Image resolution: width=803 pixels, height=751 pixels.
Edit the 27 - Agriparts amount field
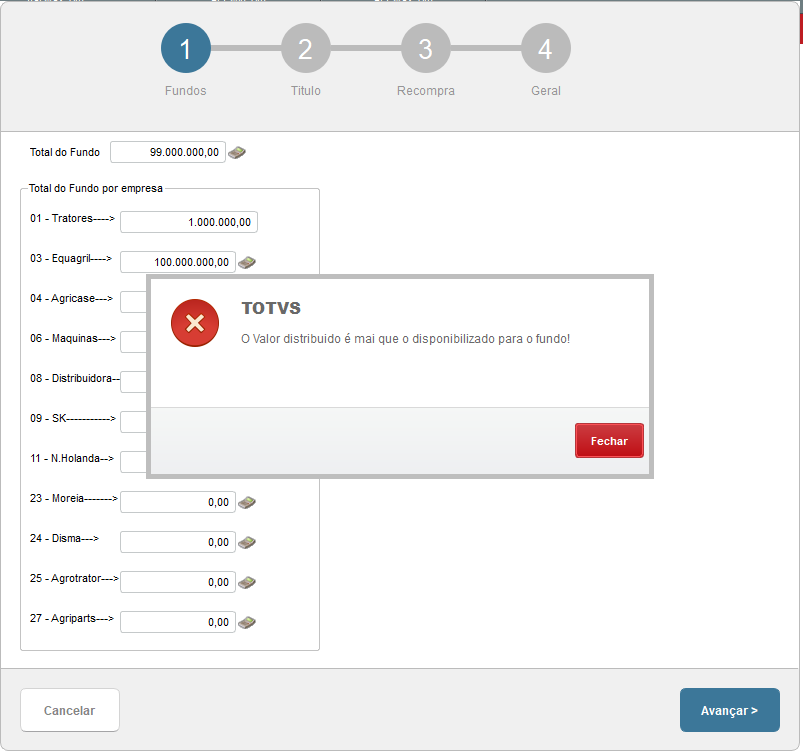click(x=178, y=622)
